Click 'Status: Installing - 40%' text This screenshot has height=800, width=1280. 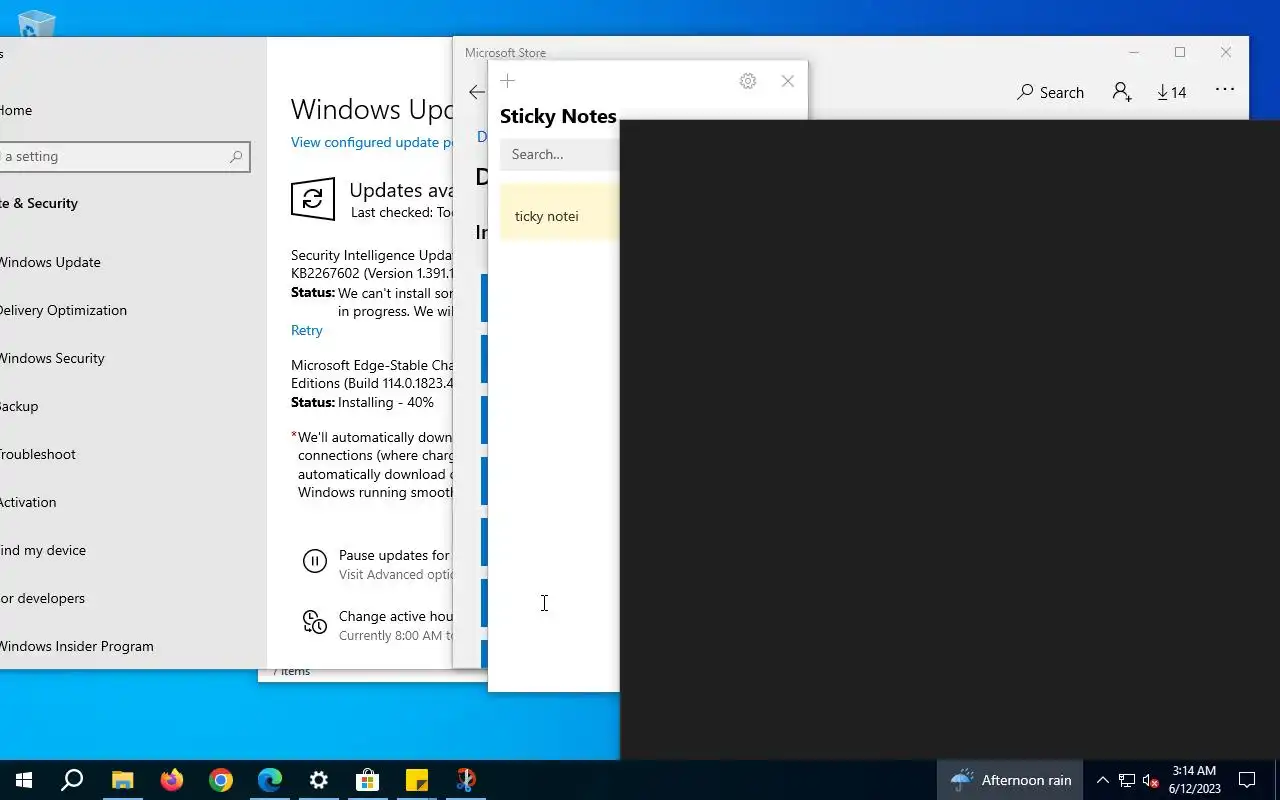pos(362,402)
